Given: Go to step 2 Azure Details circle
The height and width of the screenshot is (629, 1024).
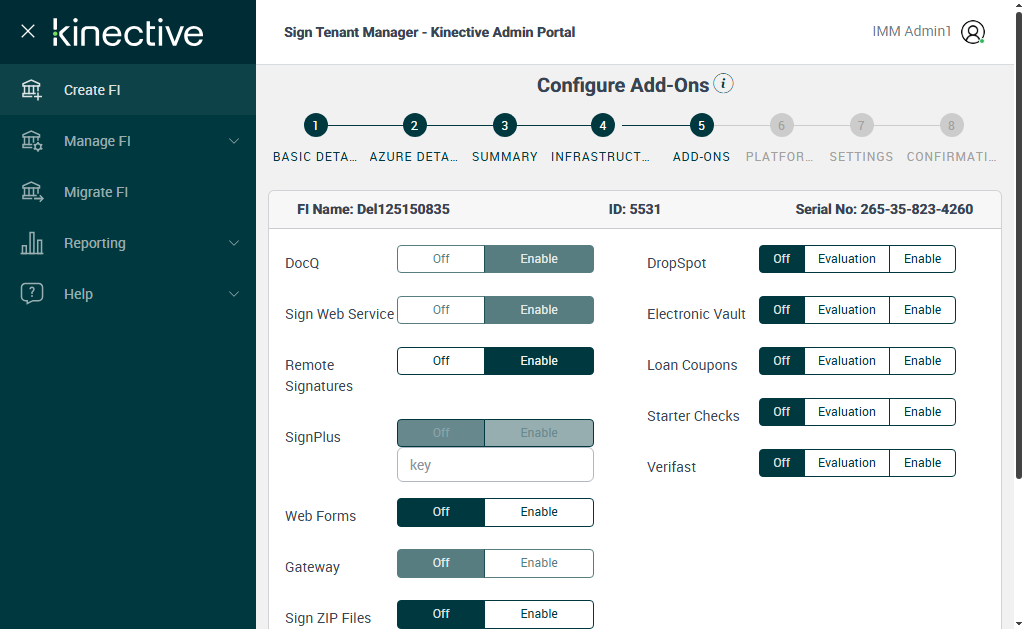Looking at the screenshot, I should [414, 125].
